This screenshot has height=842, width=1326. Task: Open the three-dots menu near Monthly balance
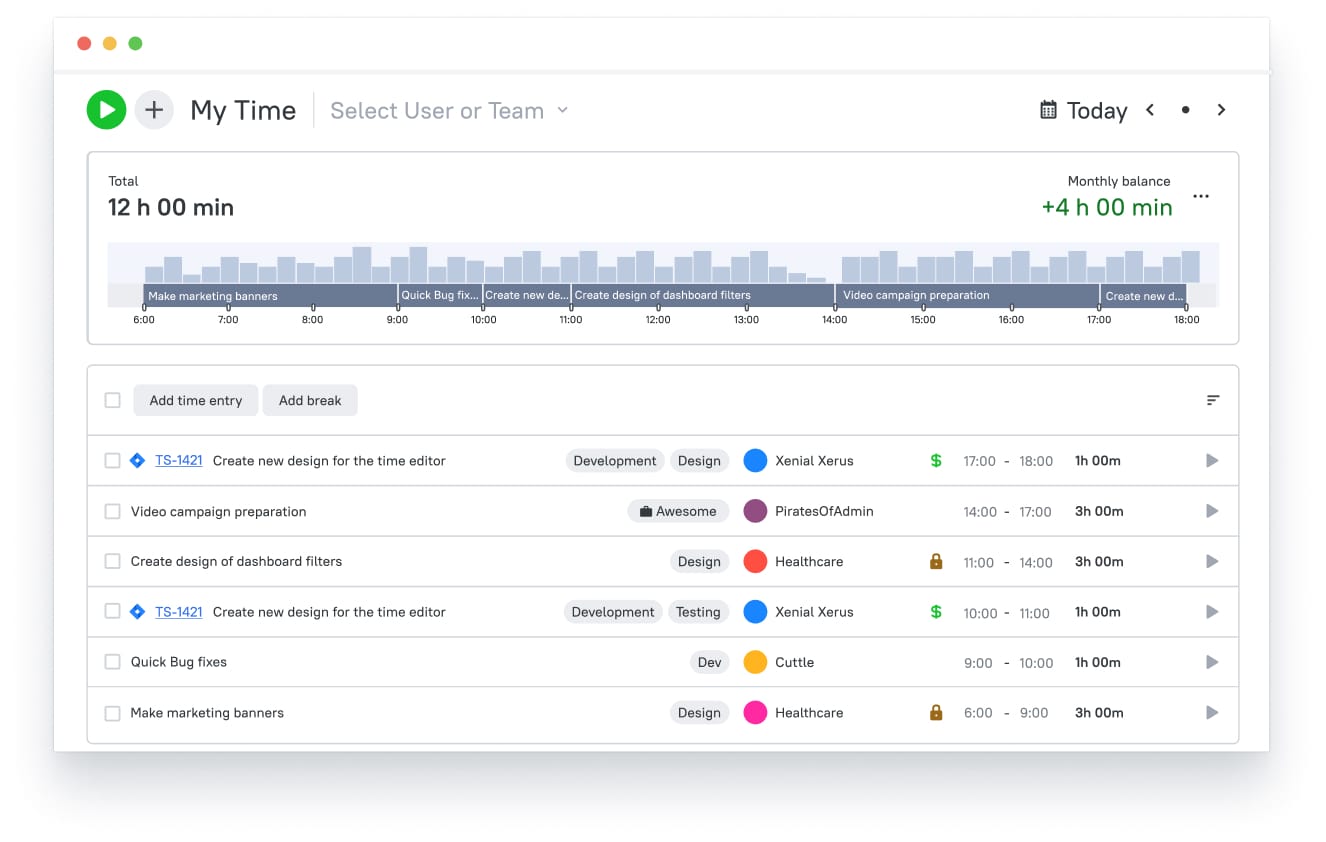click(x=1201, y=197)
